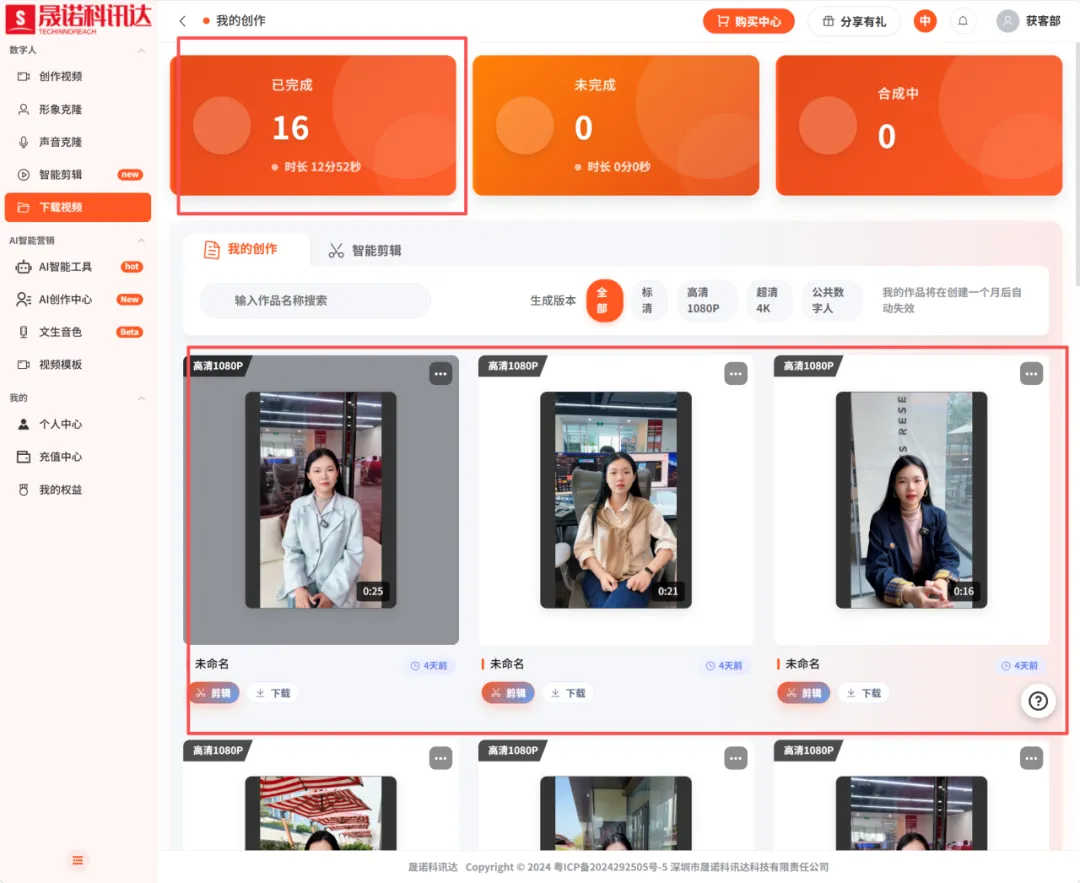Open the help question mark button
The height and width of the screenshot is (883, 1080).
(1038, 701)
